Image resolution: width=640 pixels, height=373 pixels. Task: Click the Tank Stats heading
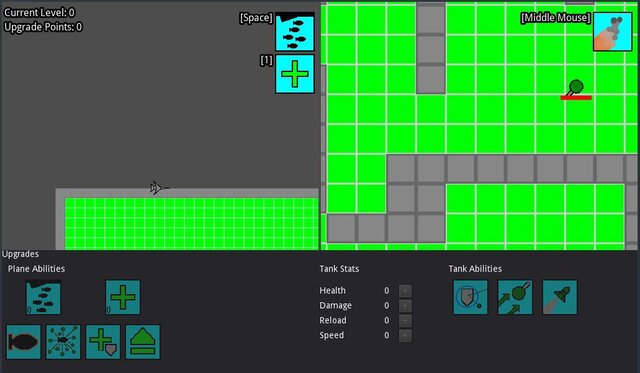[x=339, y=269]
